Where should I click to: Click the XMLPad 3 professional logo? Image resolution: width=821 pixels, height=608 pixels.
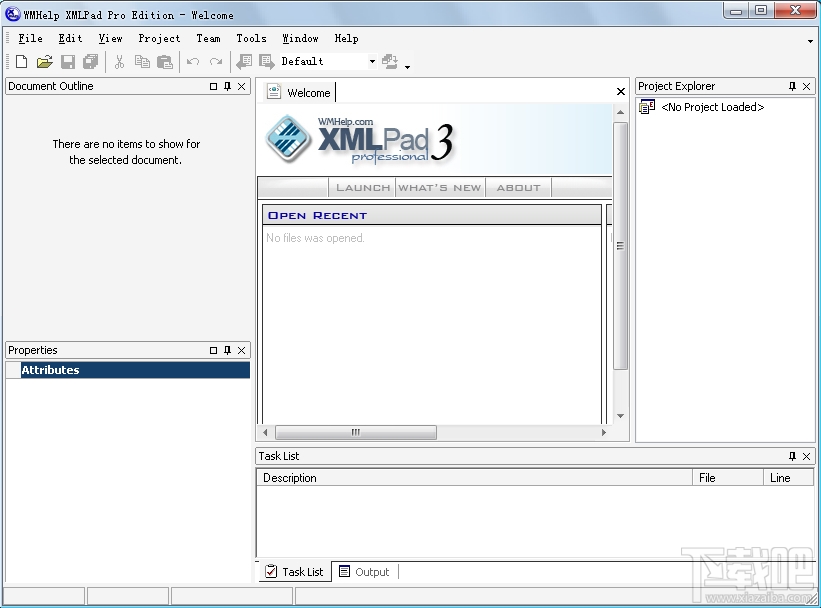point(359,140)
